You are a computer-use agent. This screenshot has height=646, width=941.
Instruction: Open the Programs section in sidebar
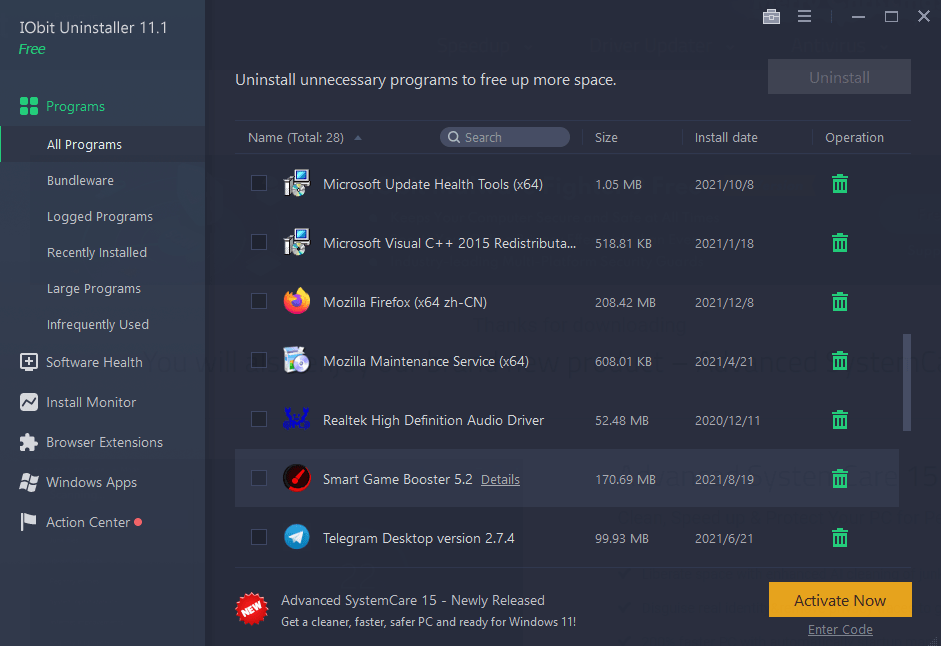tap(76, 106)
